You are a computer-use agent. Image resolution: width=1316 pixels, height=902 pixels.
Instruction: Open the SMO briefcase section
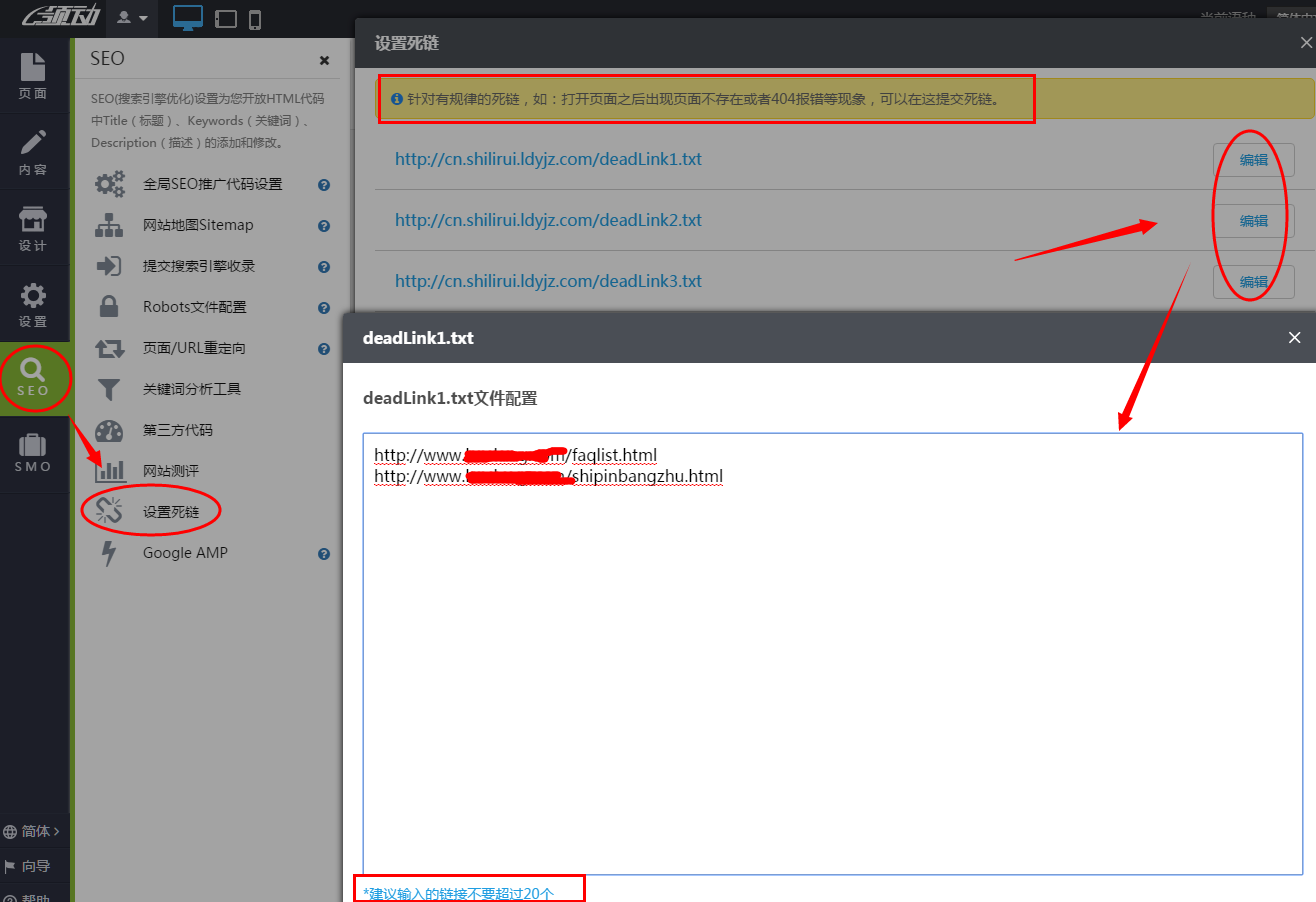tap(33, 453)
